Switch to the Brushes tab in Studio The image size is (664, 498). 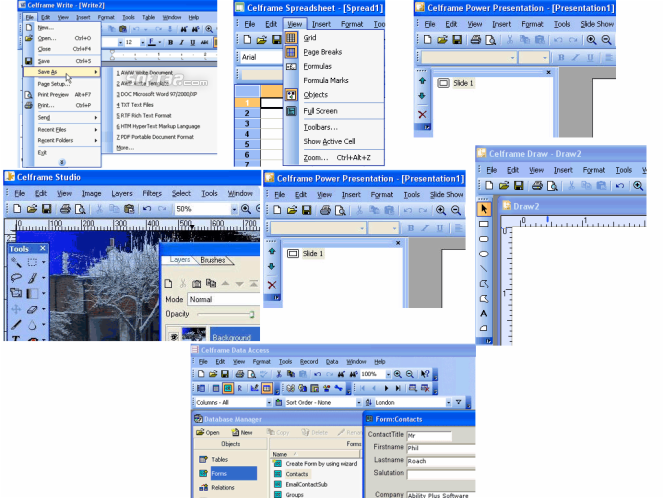(213, 260)
